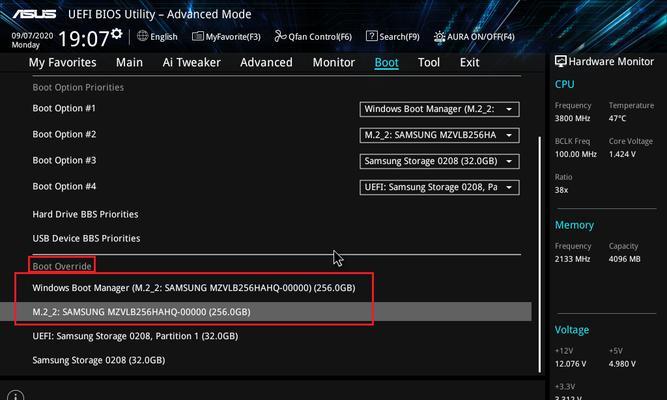The height and width of the screenshot is (400, 667).
Task: Click the Ratio value 38x
Action: coord(562,190)
